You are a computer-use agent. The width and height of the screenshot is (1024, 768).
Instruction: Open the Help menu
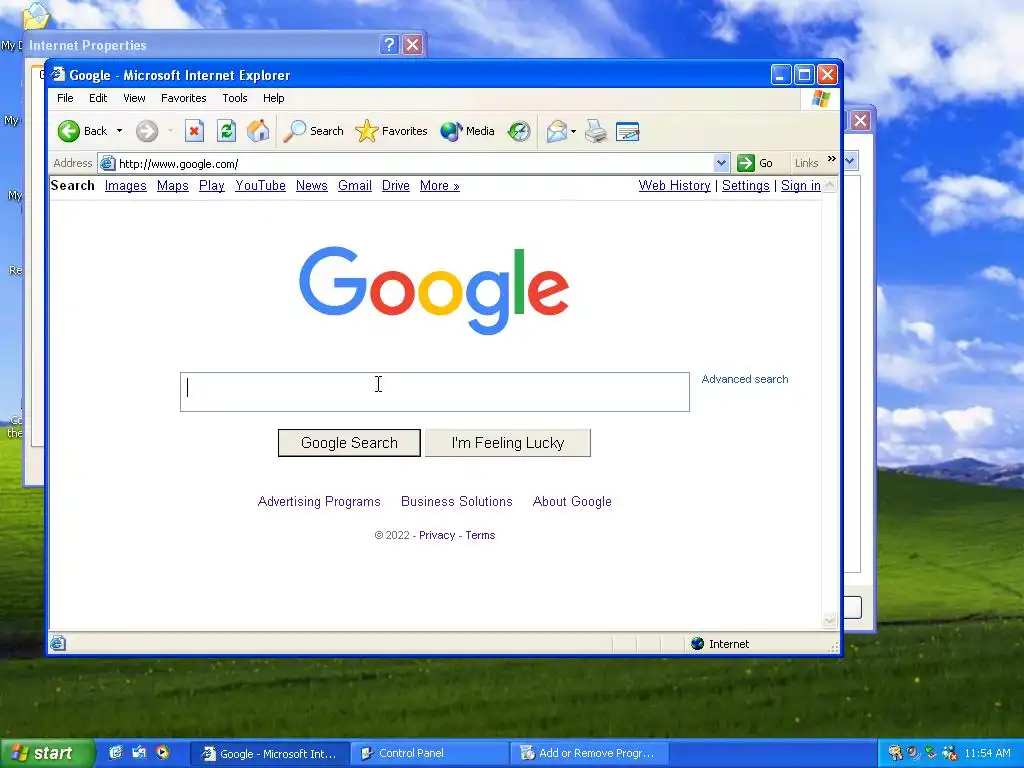pyautogui.click(x=274, y=98)
